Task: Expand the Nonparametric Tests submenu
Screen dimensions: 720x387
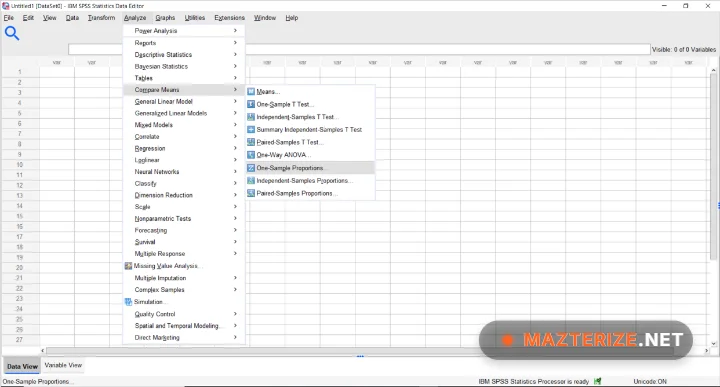Action: (x=184, y=219)
